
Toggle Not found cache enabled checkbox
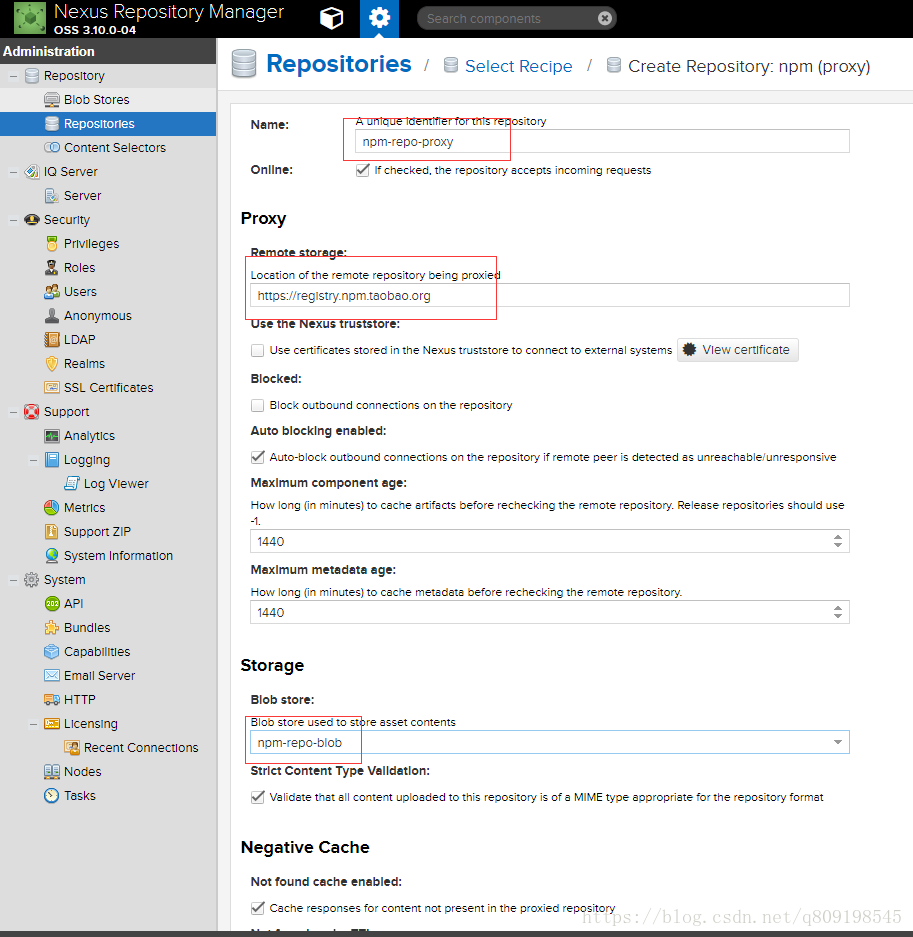[258, 908]
